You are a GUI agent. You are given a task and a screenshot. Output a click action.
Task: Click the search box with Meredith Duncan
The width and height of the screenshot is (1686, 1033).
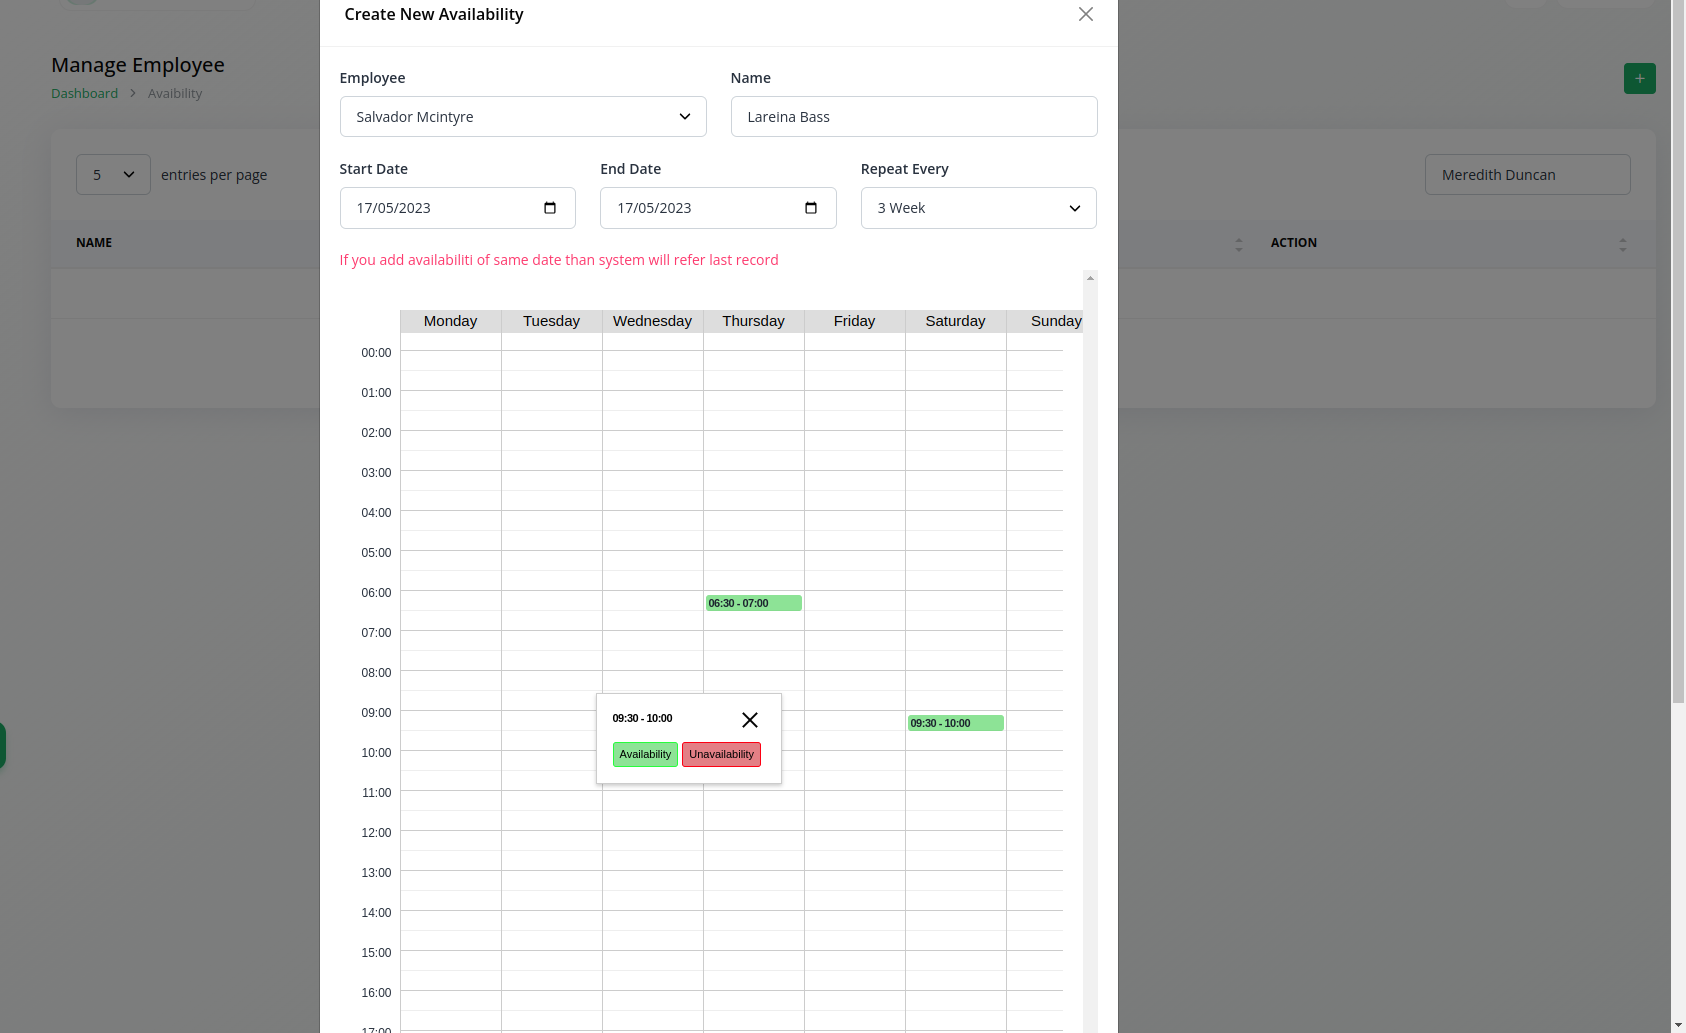tap(1527, 175)
